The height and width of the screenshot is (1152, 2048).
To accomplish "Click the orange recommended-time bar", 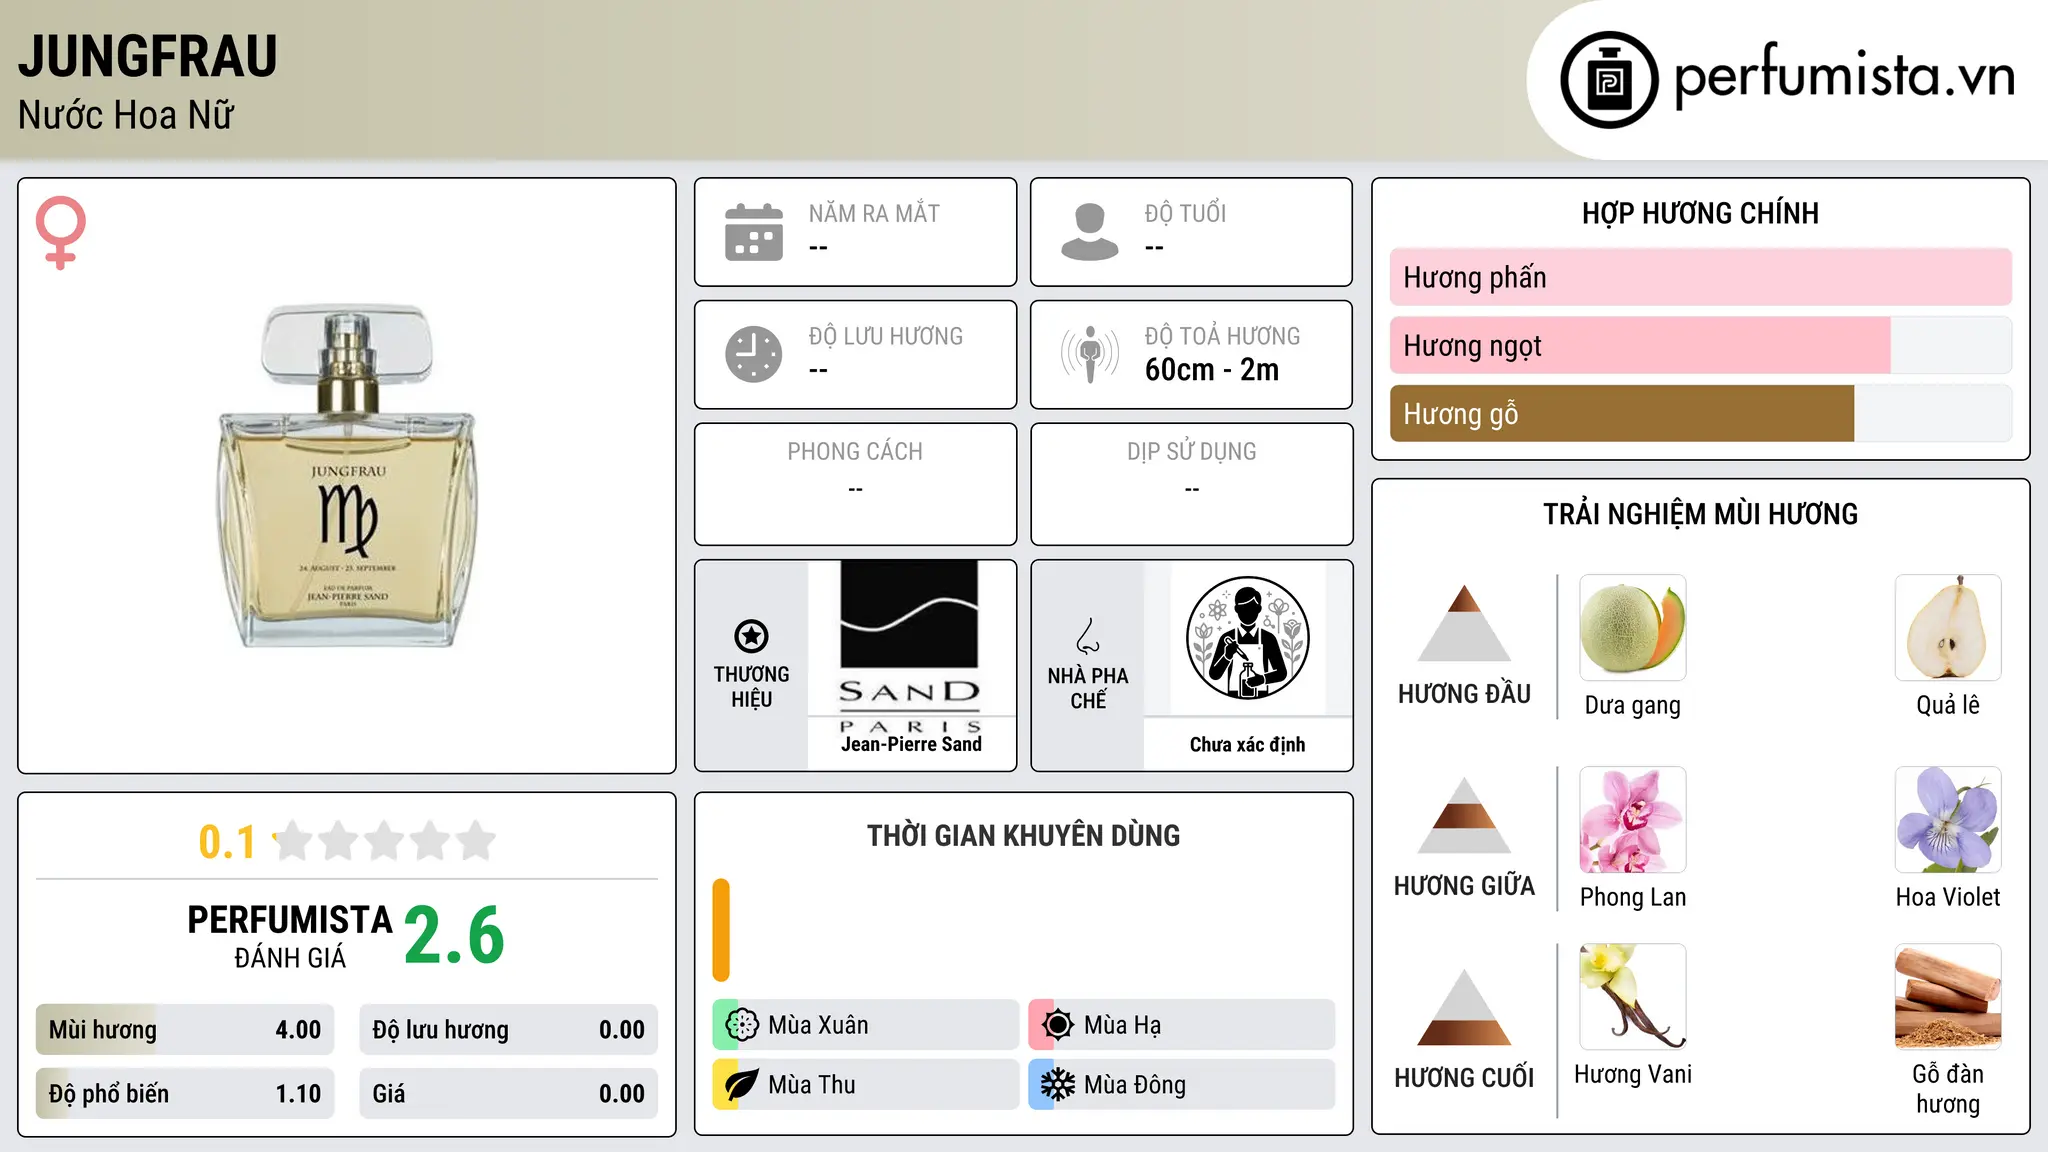I will point(721,930).
